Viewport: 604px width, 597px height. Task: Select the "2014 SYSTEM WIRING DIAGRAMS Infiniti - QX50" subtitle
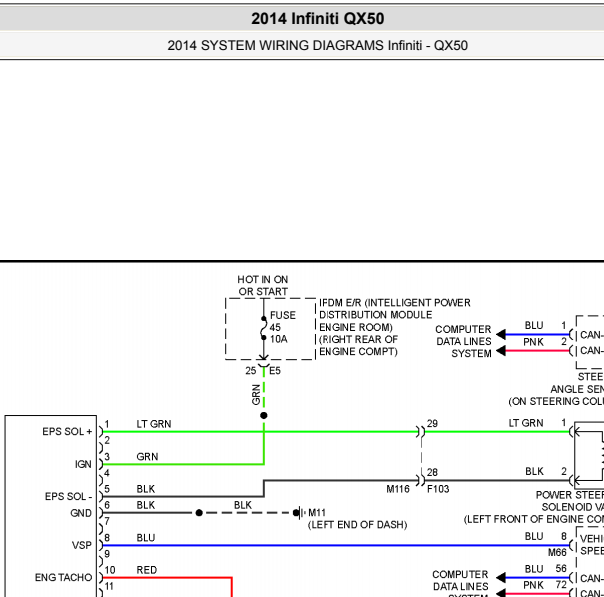[x=317, y=45]
